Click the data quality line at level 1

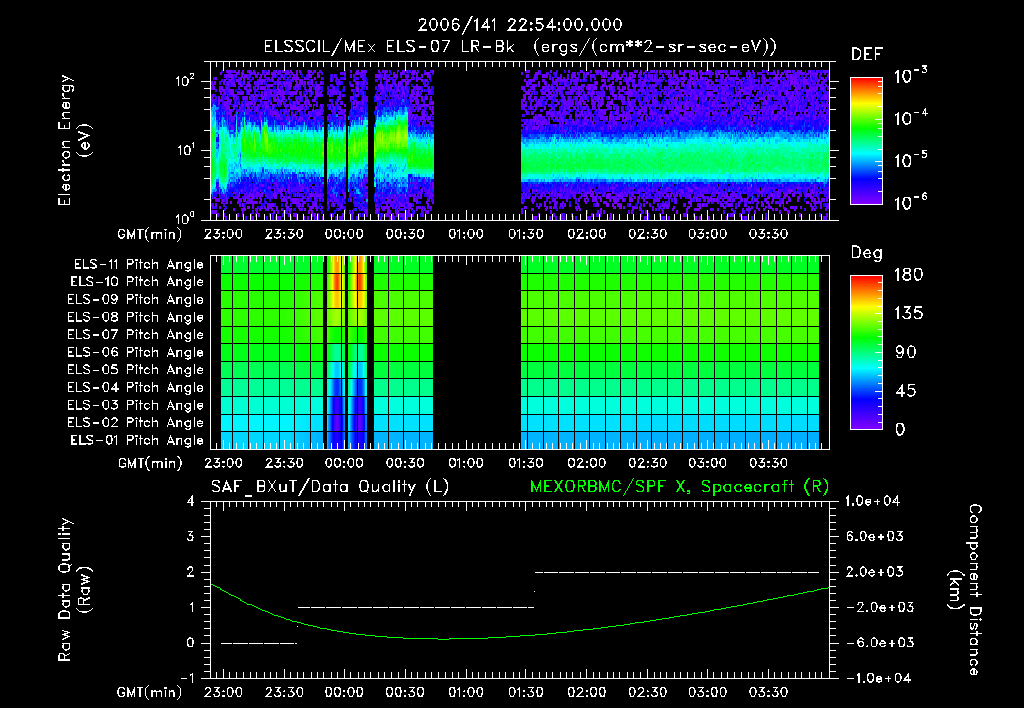(x=416, y=607)
